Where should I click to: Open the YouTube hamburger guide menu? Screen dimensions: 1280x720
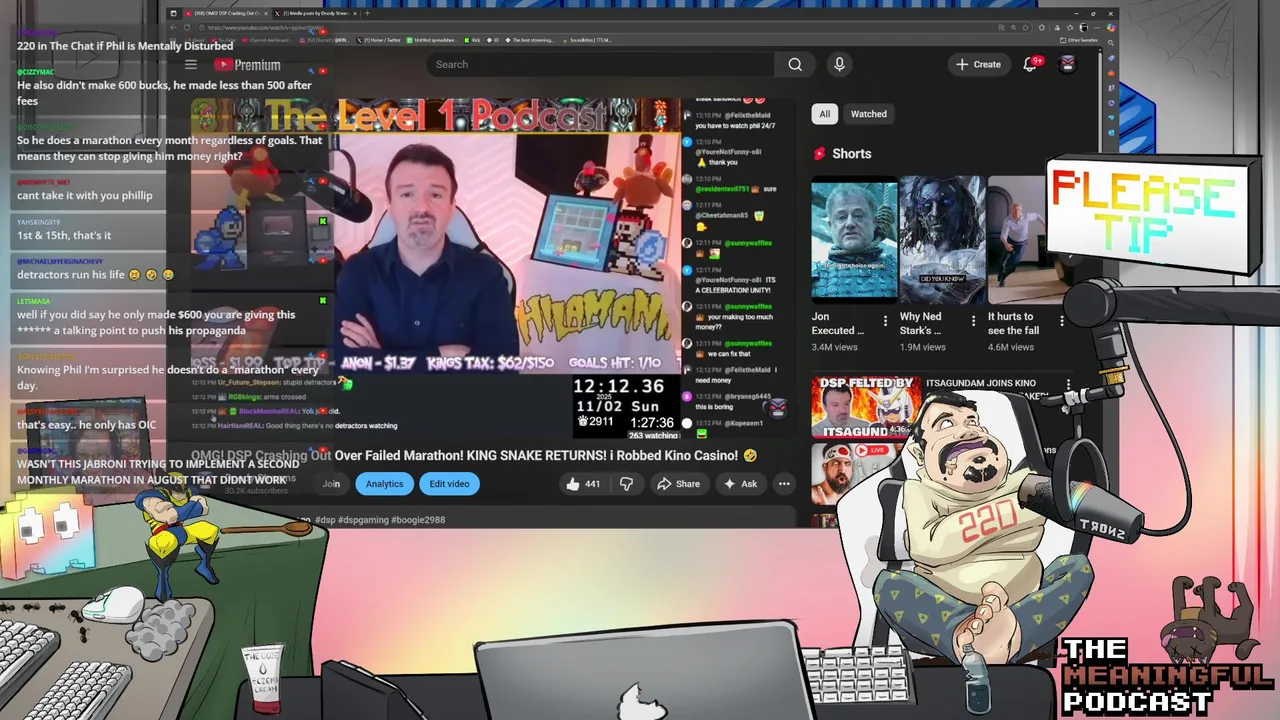pos(190,65)
